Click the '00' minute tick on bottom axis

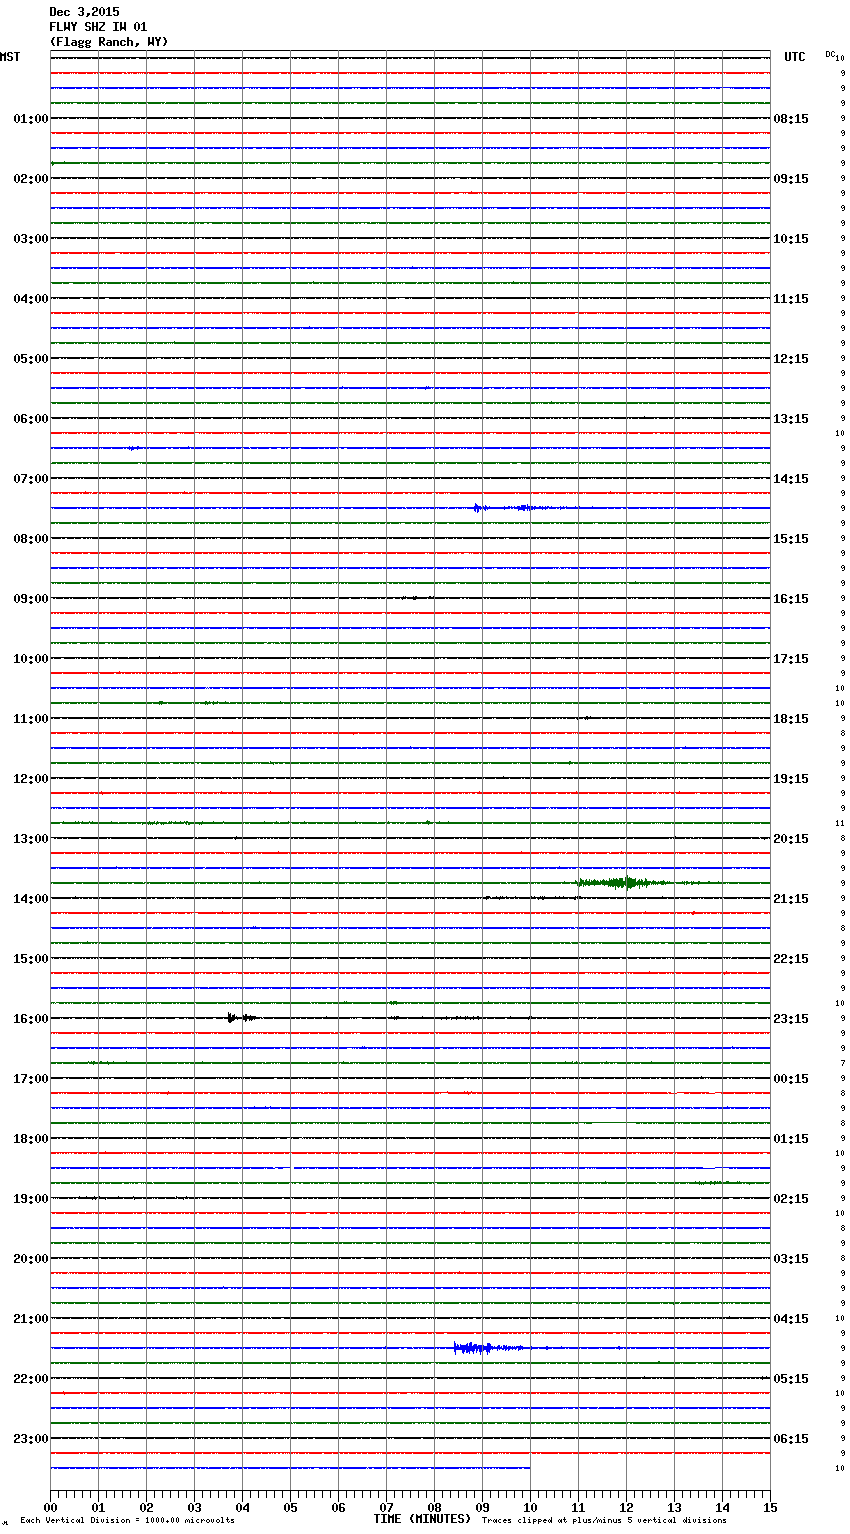pyautogui.click(x=50, y=1507)
